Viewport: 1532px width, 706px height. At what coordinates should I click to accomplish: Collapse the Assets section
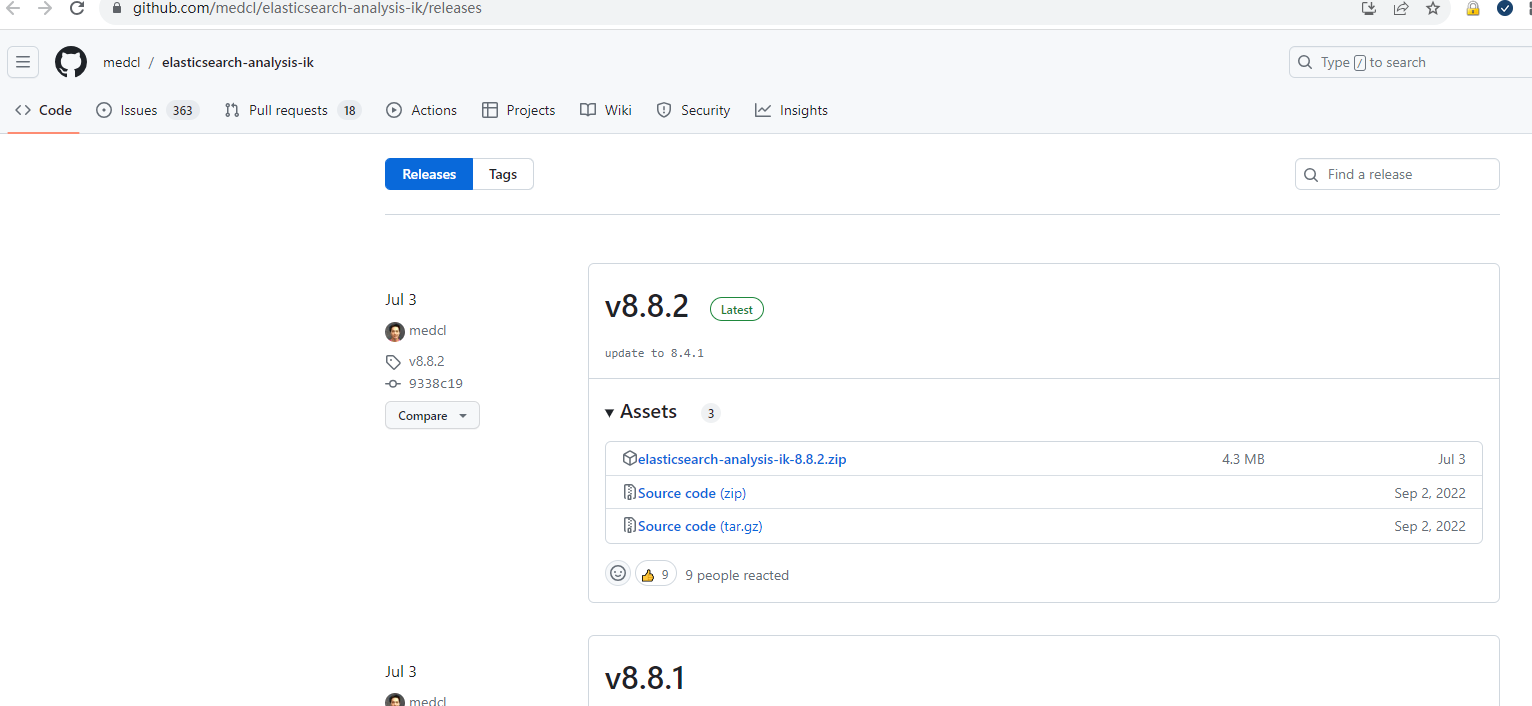point(641,412)
